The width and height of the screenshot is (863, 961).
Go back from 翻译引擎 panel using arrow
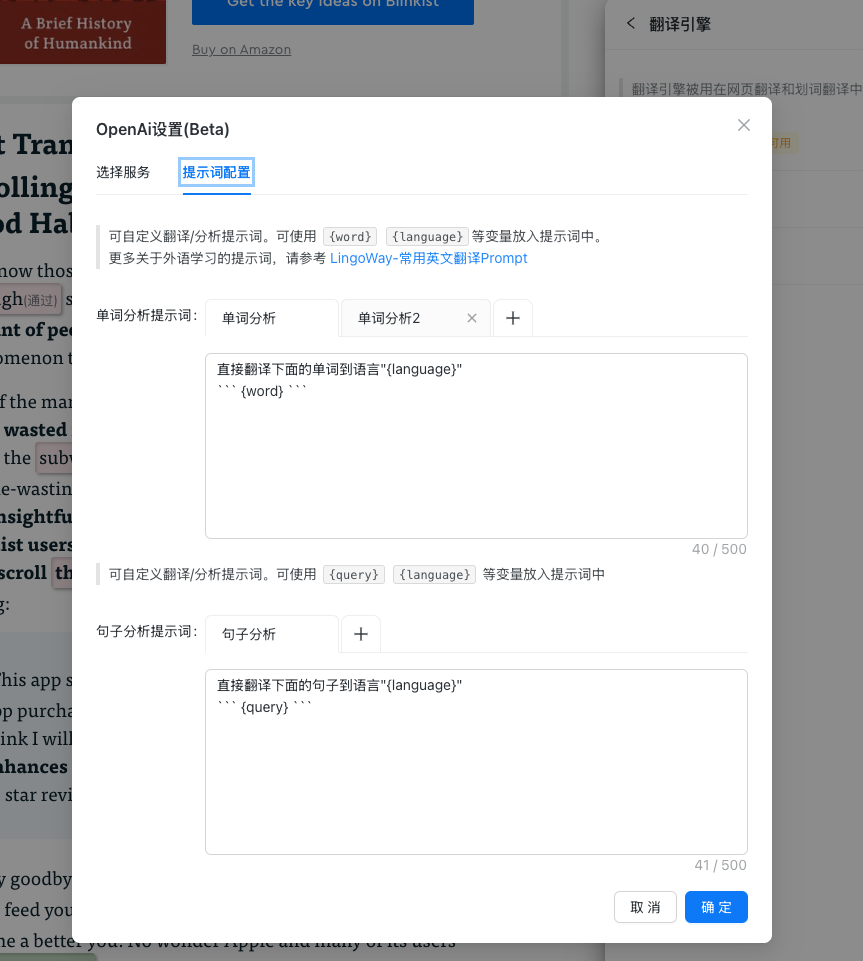(631, 23)
